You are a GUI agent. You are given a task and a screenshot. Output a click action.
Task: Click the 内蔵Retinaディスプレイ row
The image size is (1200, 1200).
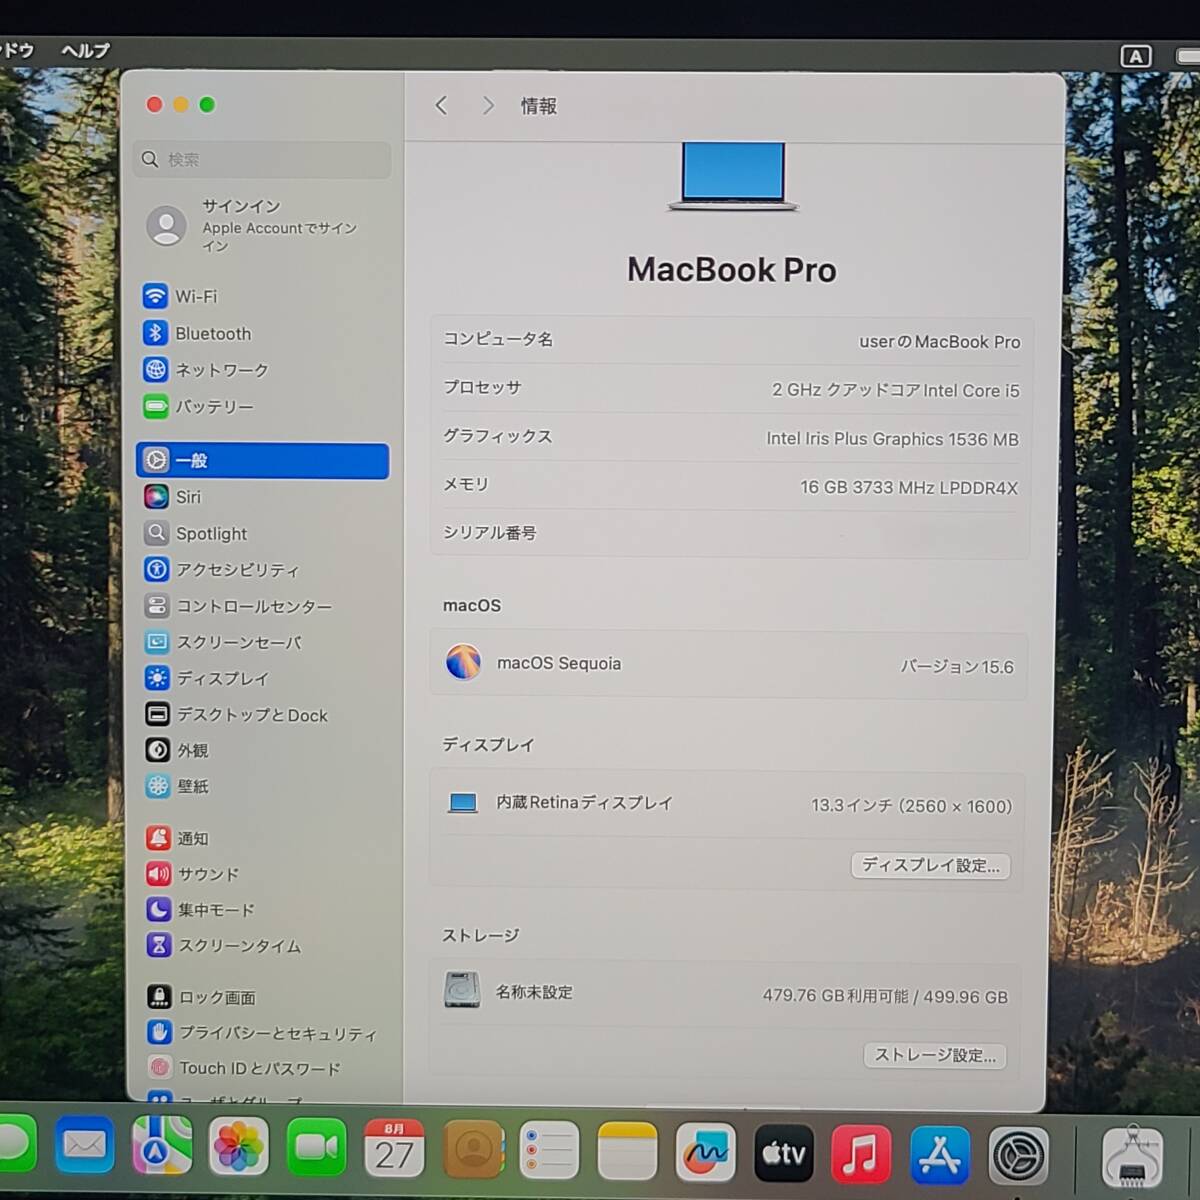[x=729, y=803]
